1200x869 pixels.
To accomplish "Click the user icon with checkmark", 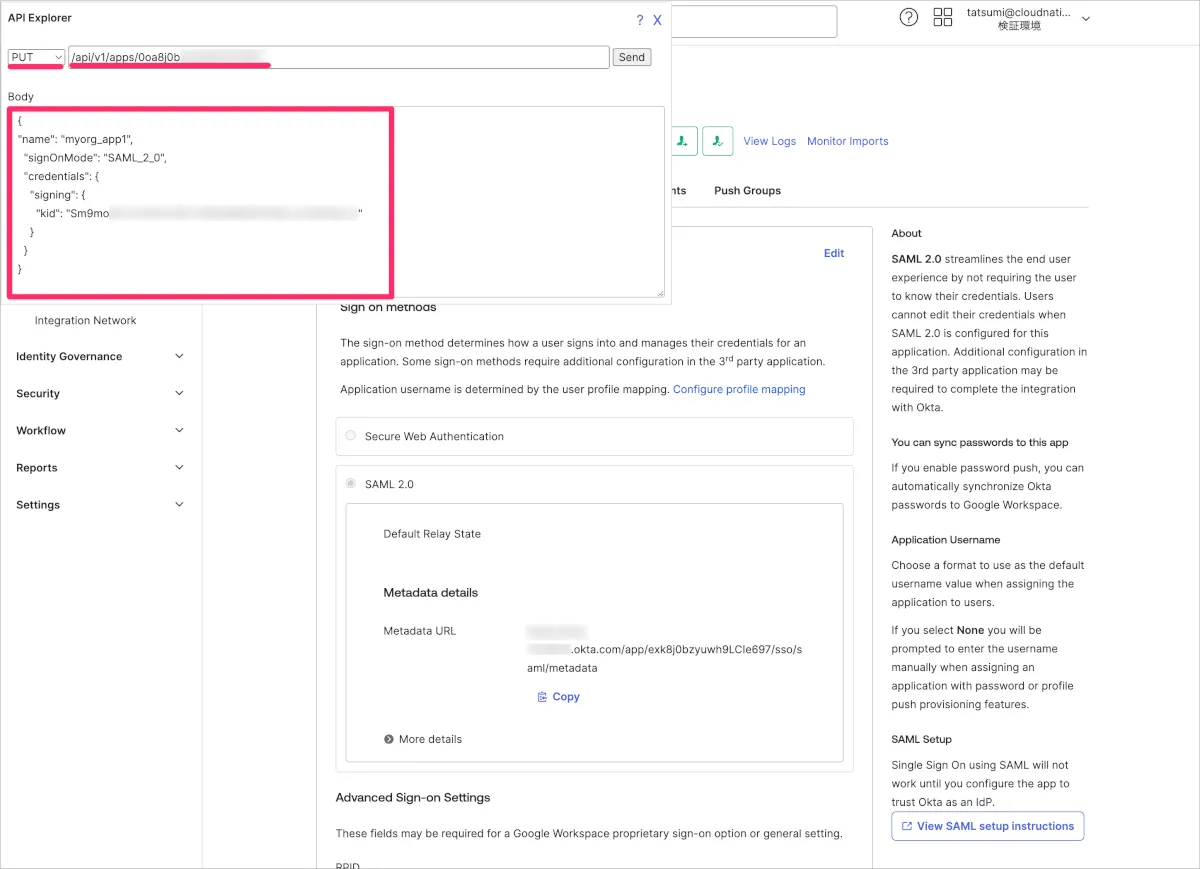I will [x=718, y=141].
